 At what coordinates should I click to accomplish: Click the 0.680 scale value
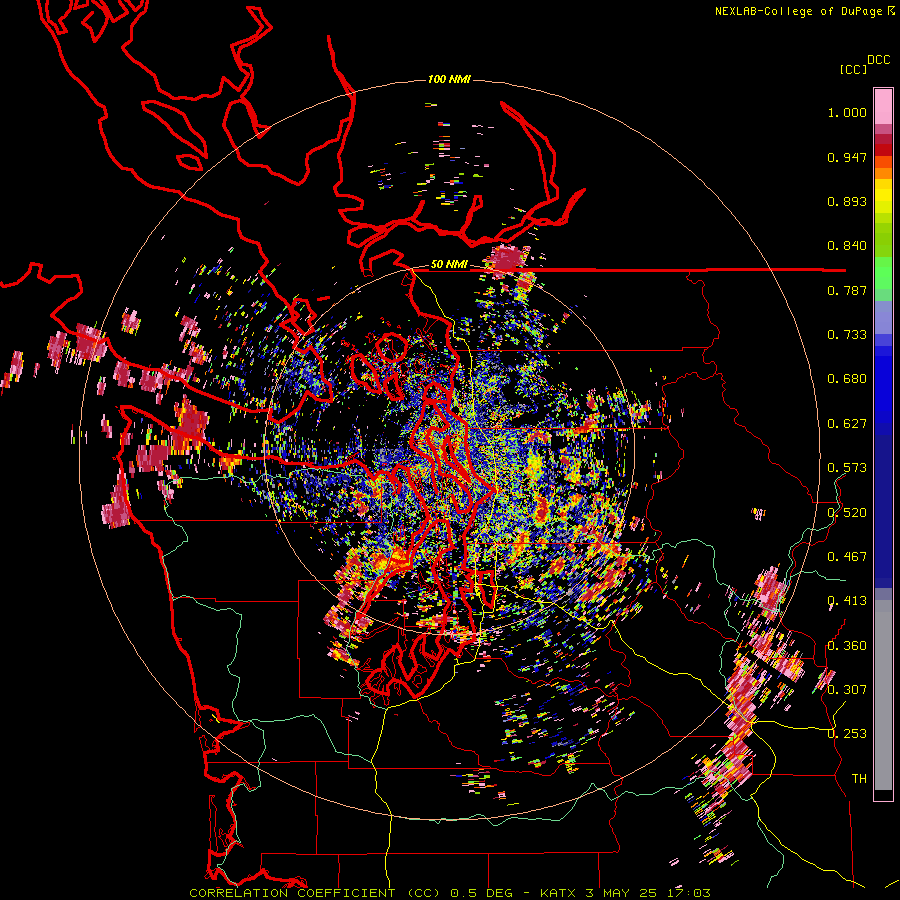click(847, 379)
